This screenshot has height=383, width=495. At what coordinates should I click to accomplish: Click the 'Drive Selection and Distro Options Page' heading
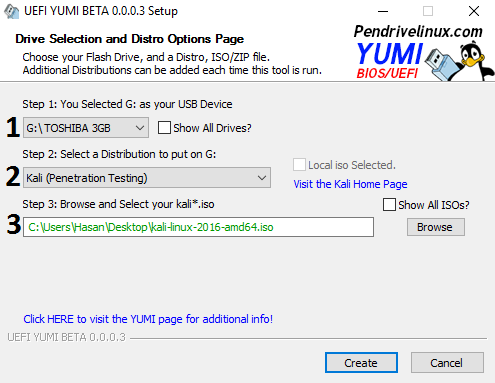click(130, 39)
